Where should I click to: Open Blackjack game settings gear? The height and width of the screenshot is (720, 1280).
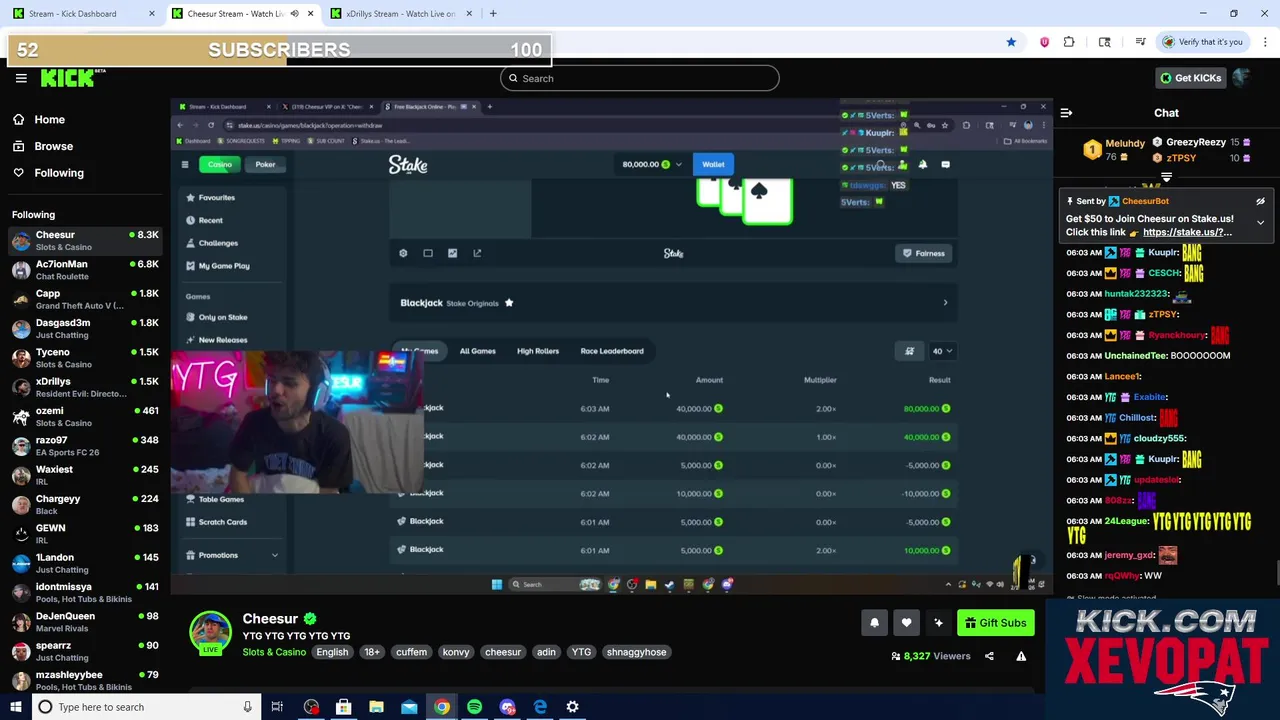(x=403, y=253)
